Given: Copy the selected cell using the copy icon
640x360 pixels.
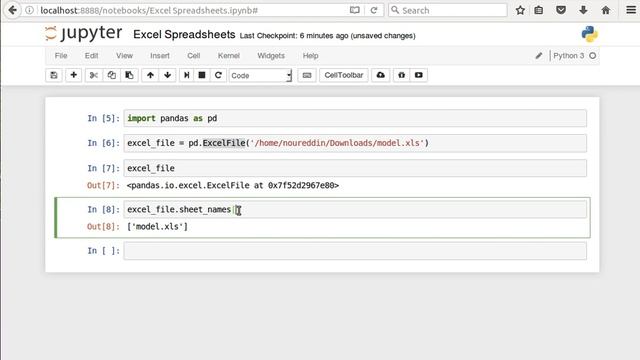Looking at the screenshot, I should pyautogui.click(x=111, y=75).
